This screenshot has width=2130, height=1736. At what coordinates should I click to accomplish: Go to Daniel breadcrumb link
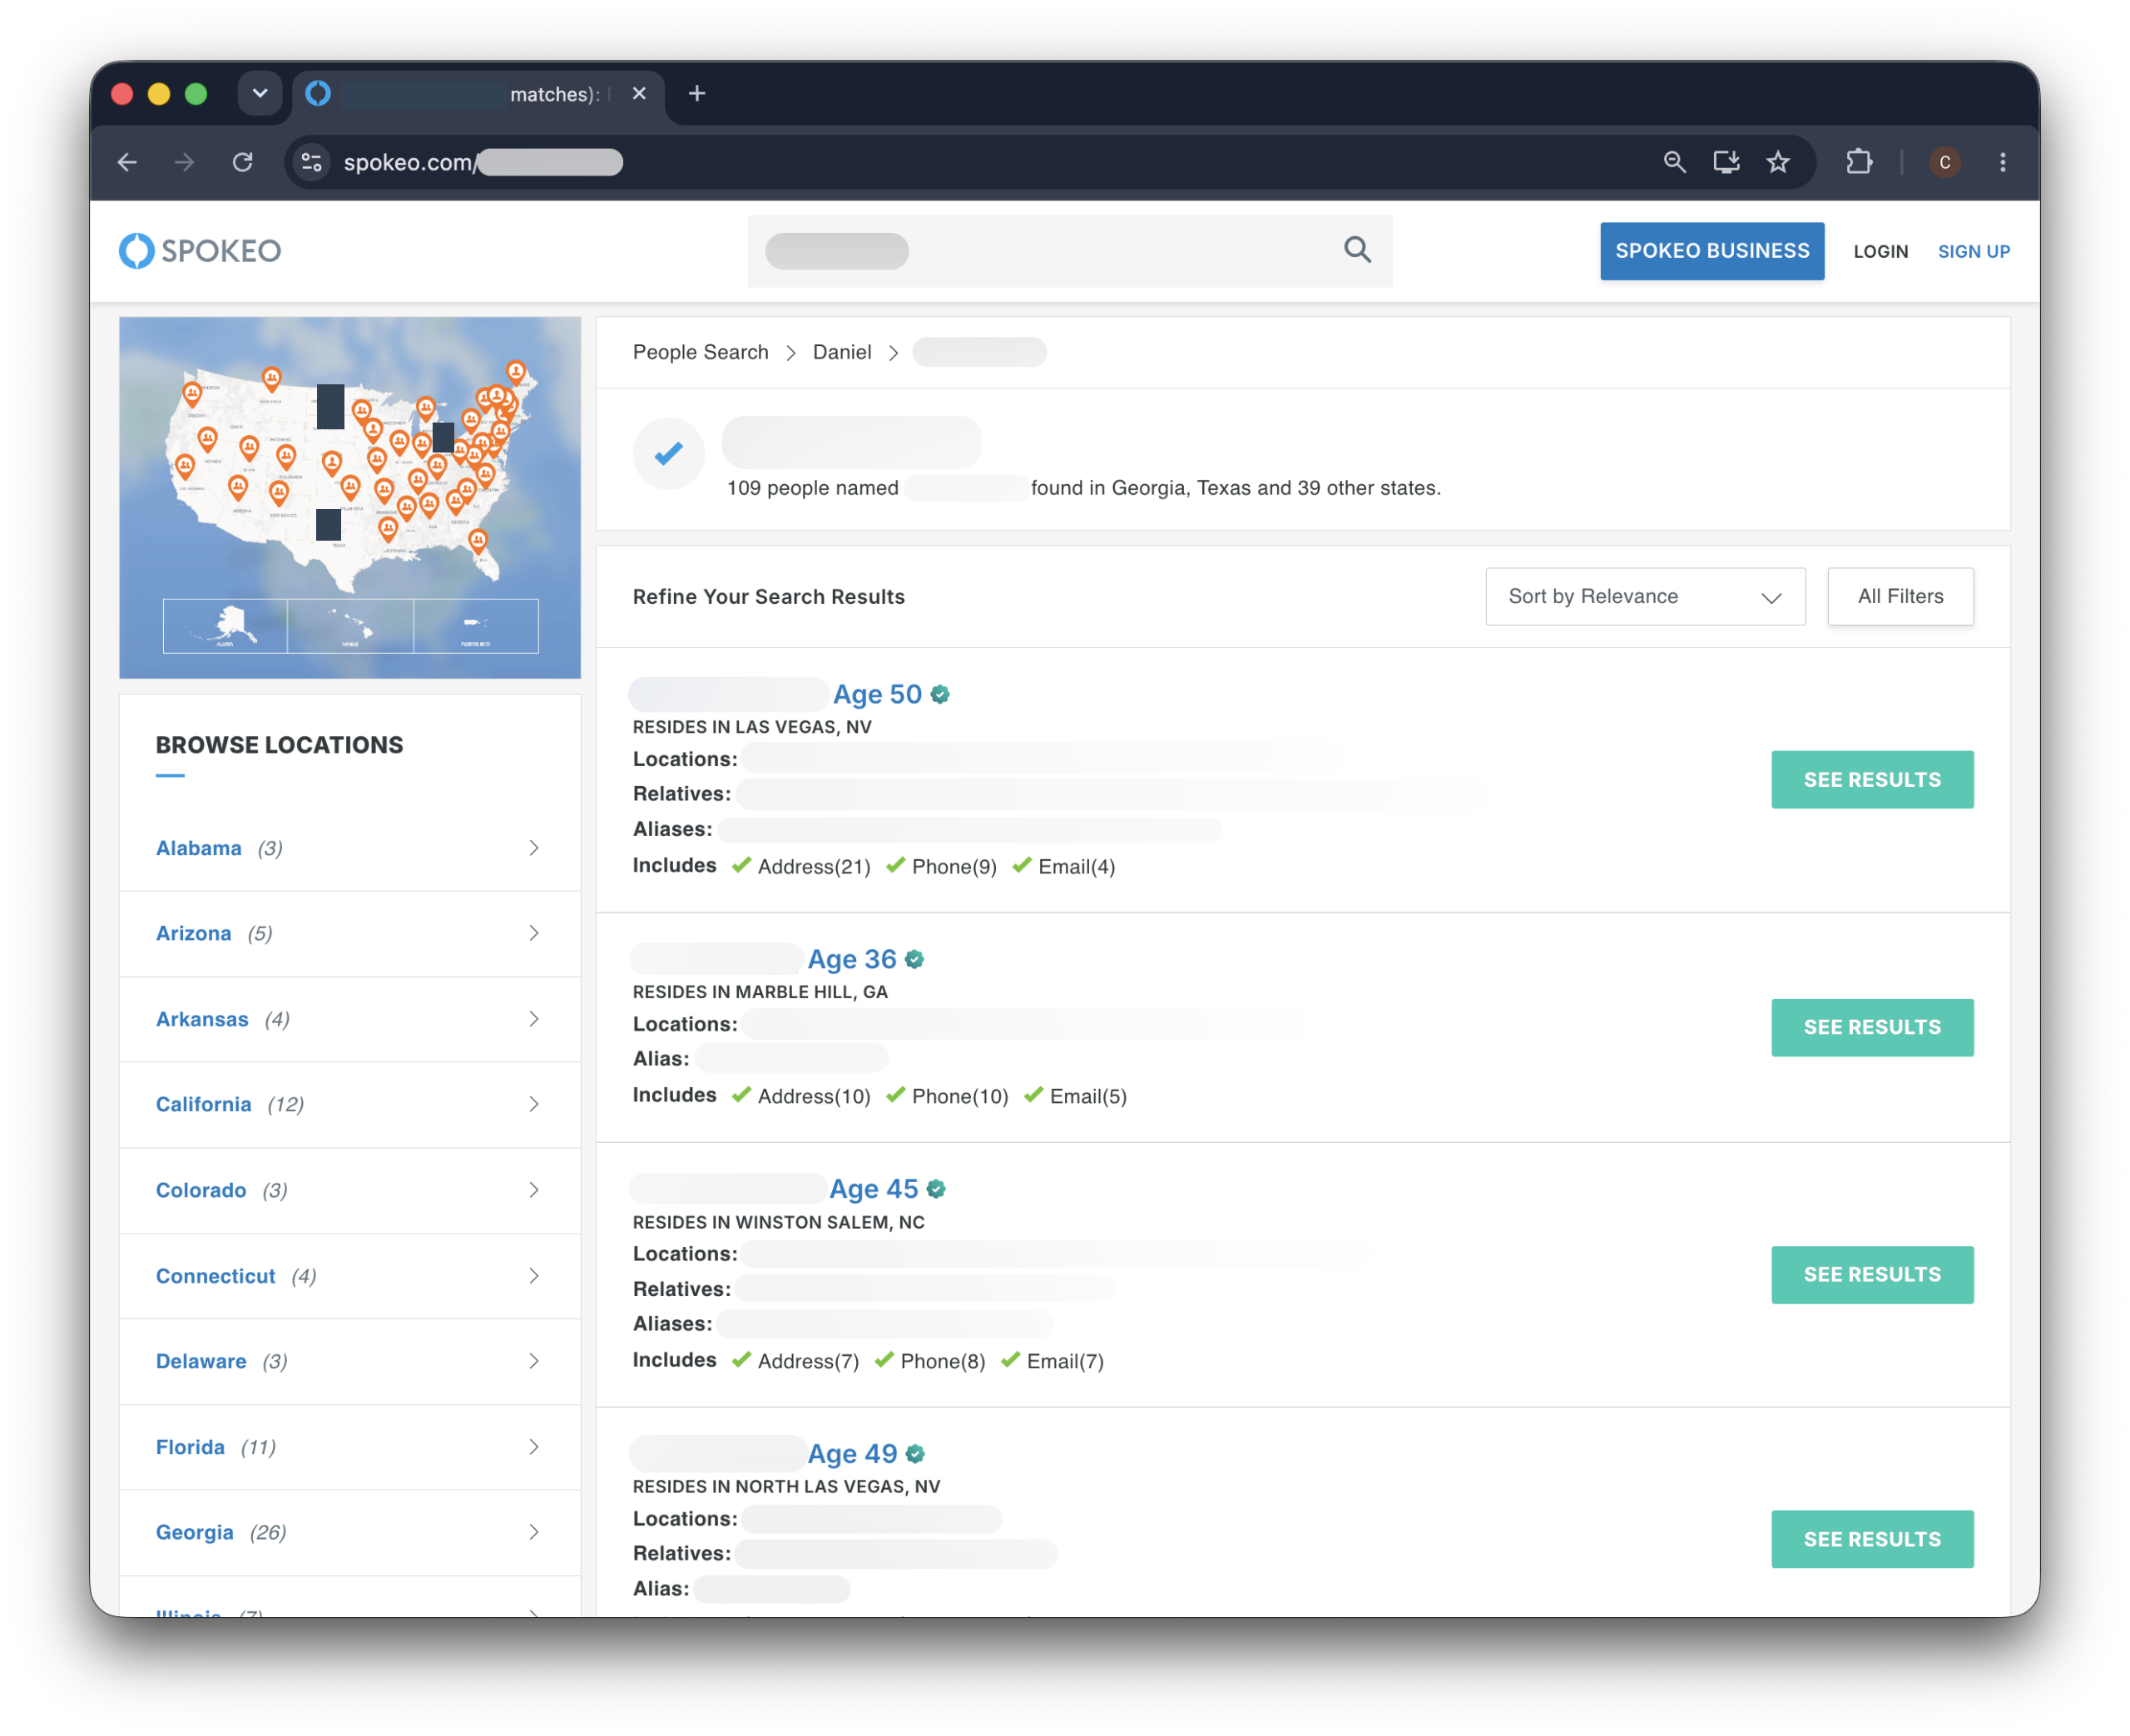click(842, 352)
